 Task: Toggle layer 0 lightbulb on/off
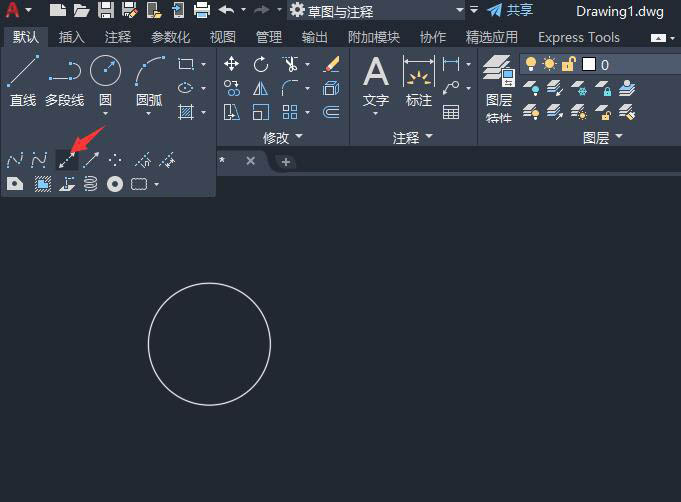[530, 64]
